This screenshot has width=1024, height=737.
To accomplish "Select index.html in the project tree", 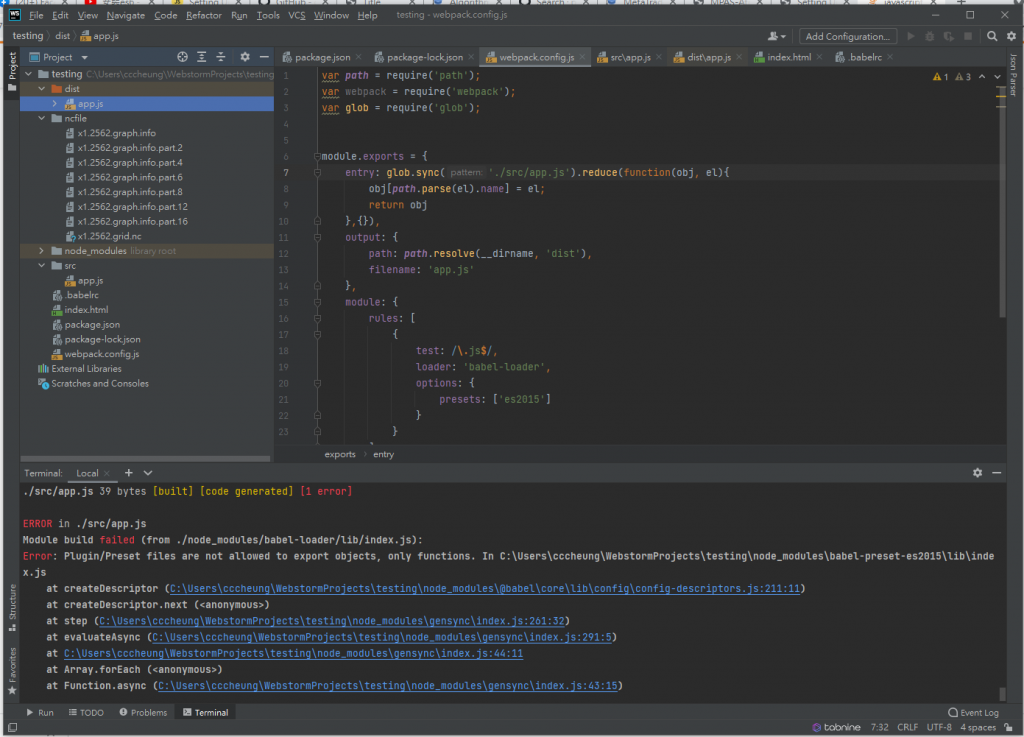I will coord(86,310).
